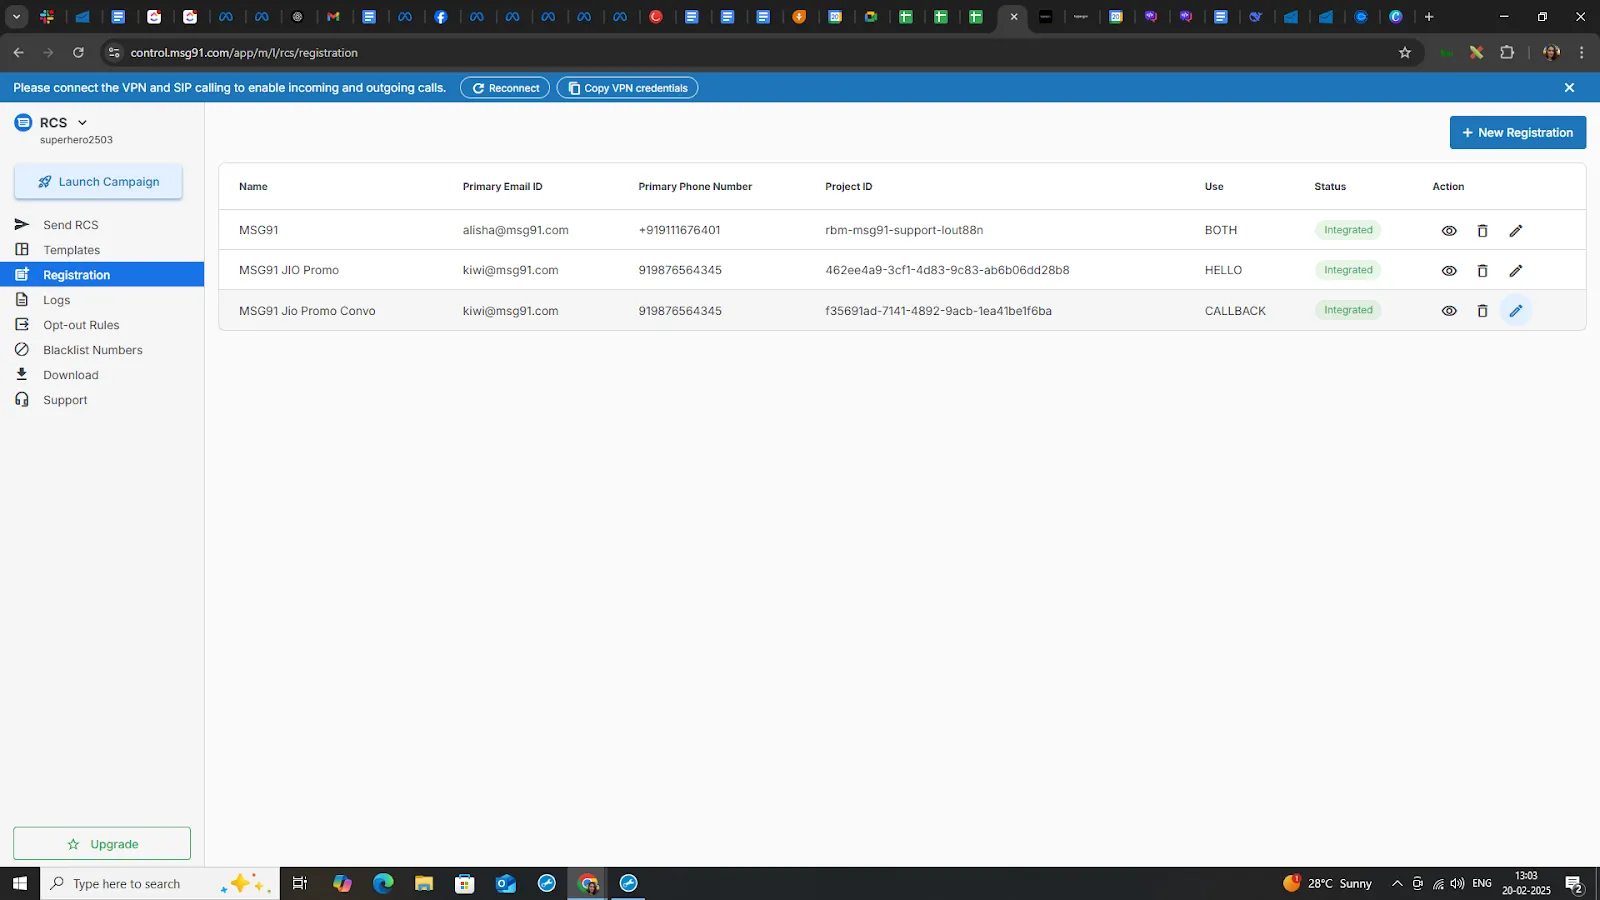The width and height of the screenshot is (1600, 900).
Task: Click Reconnect in the VPN banner
Action: 505,88
